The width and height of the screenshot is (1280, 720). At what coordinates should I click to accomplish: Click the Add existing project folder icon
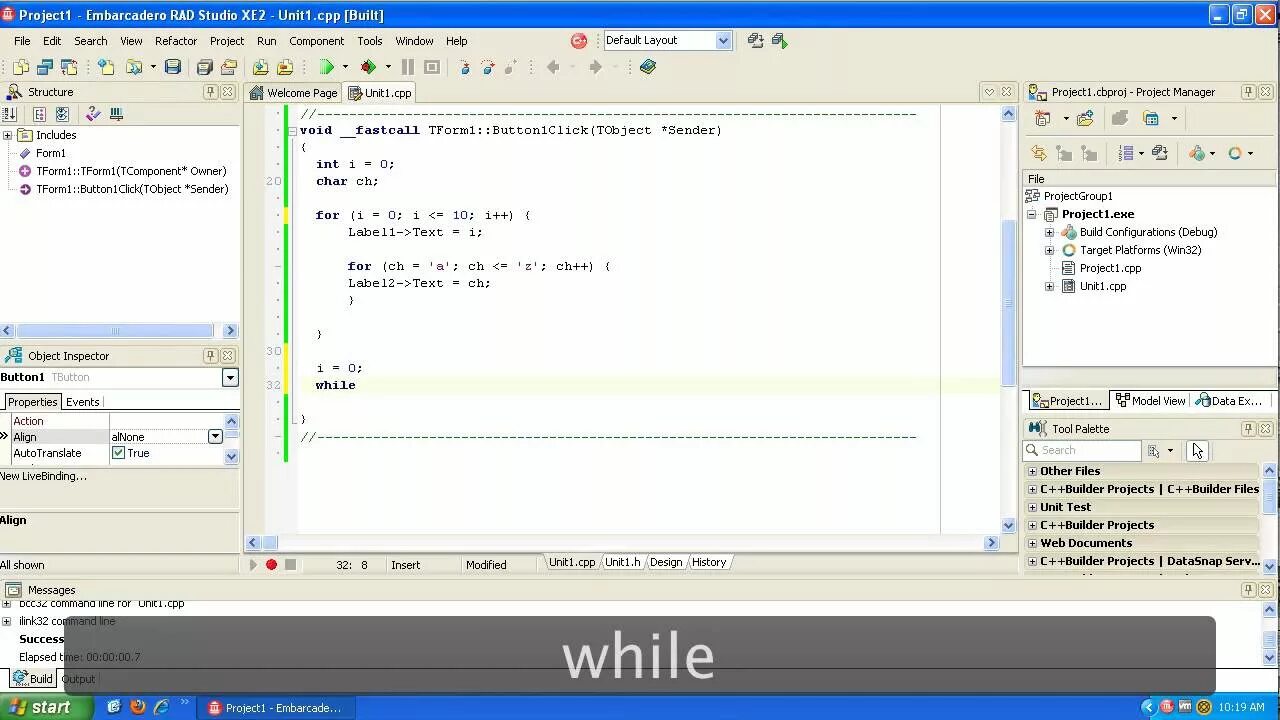1085,118
